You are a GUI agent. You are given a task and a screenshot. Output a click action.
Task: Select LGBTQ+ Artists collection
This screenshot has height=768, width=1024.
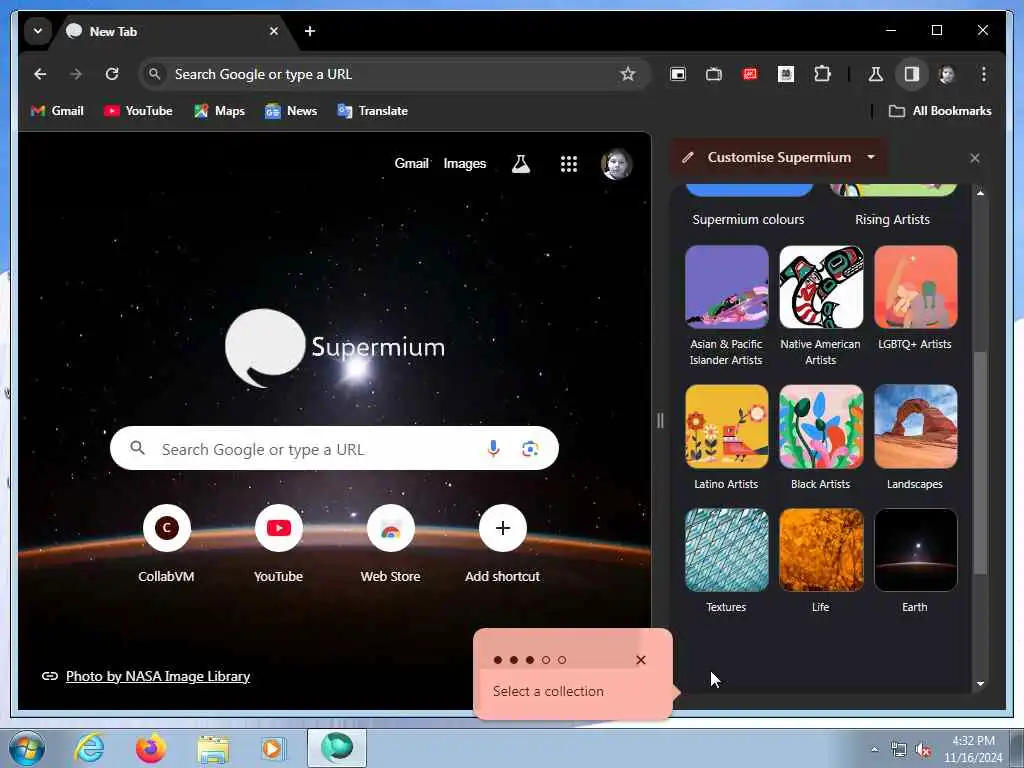[916, 298]
